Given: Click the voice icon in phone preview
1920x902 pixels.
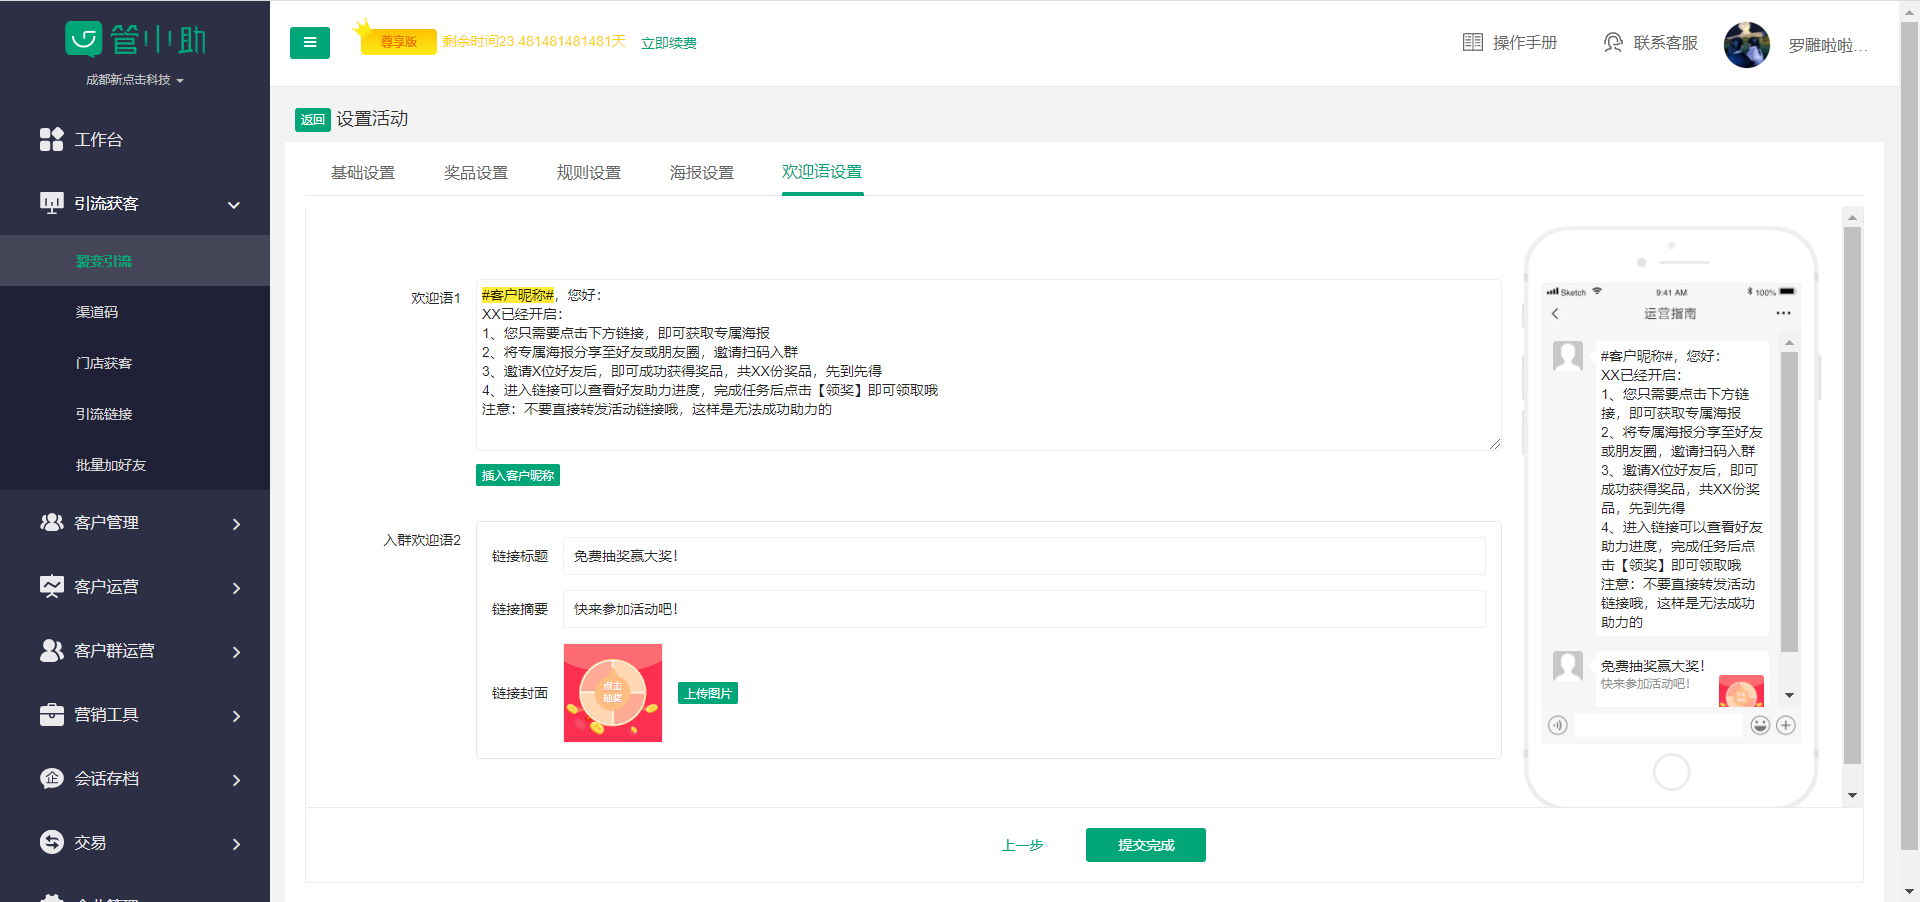Looking at the screenshot, I should coord(1557,725).
